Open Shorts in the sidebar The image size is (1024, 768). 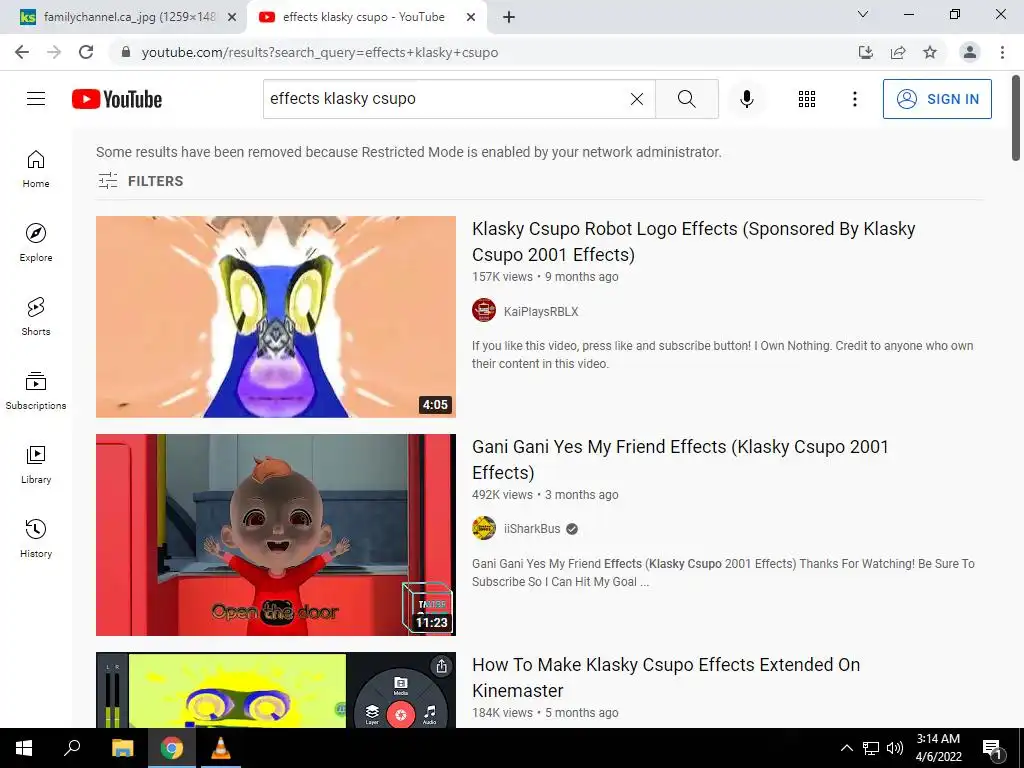click(36, 317)
